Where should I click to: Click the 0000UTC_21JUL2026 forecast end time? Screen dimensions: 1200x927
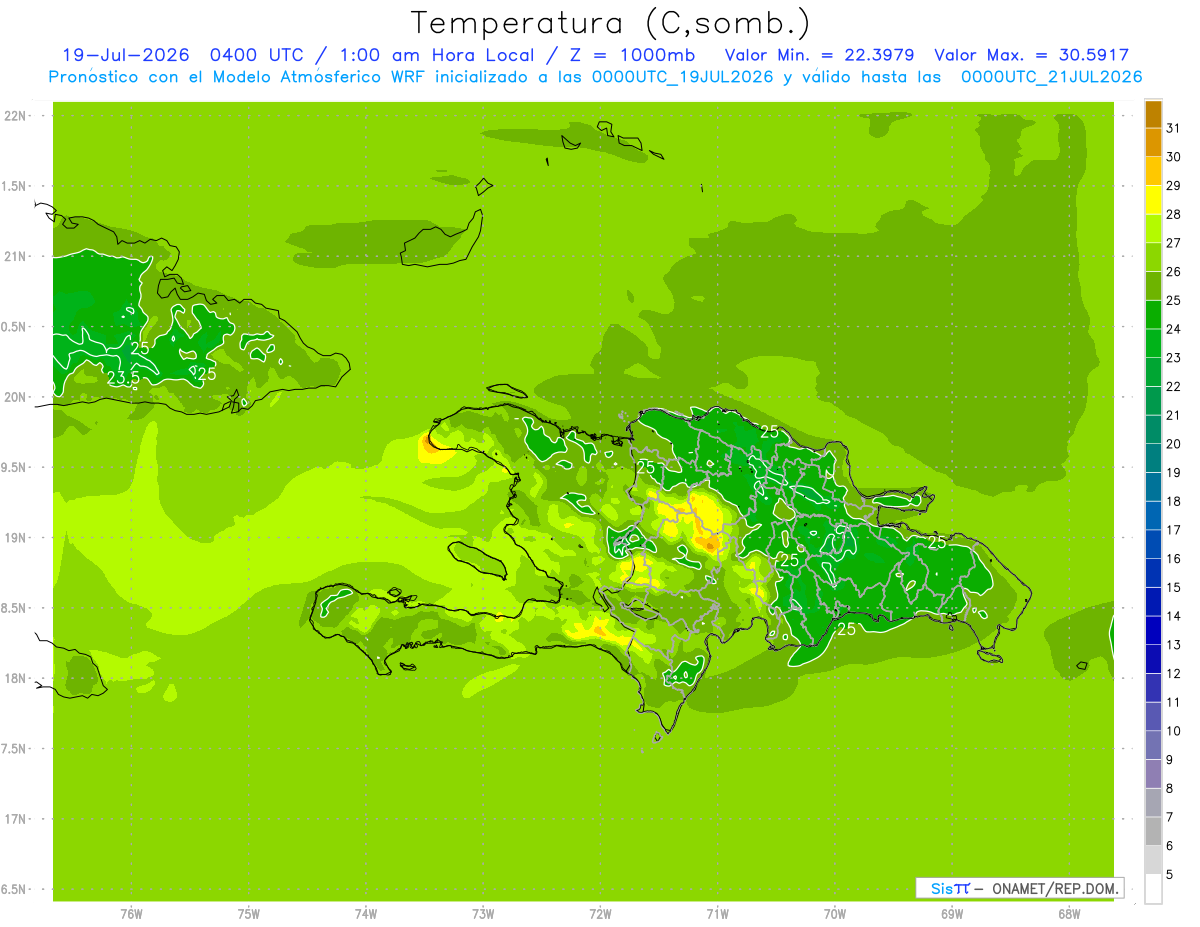tap(1051, 77)
